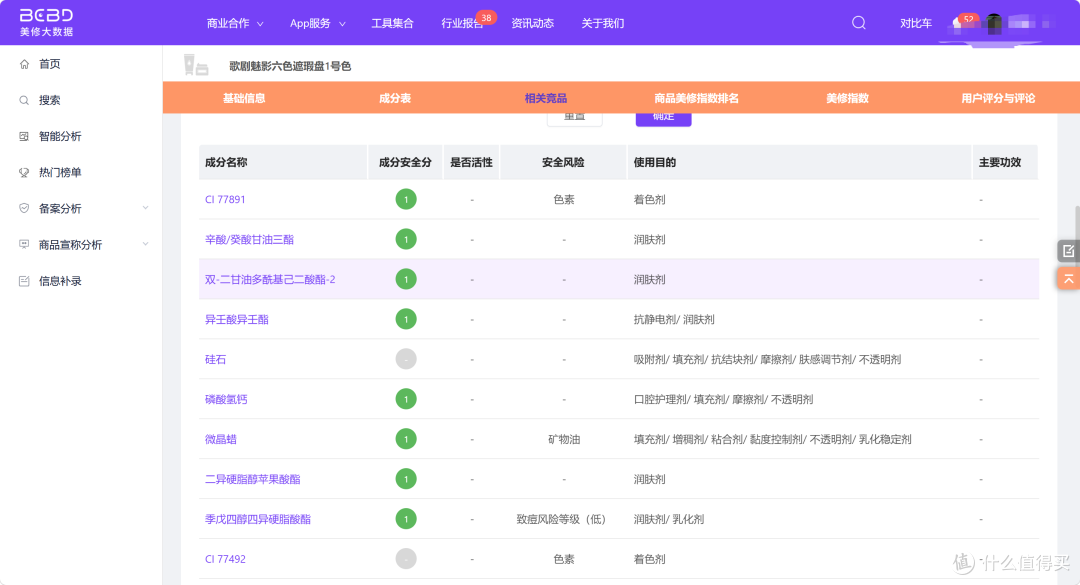This screenshot has width=1080, height=585.
Task: Click the product thumbnail next to title
Action: (196, 65)
